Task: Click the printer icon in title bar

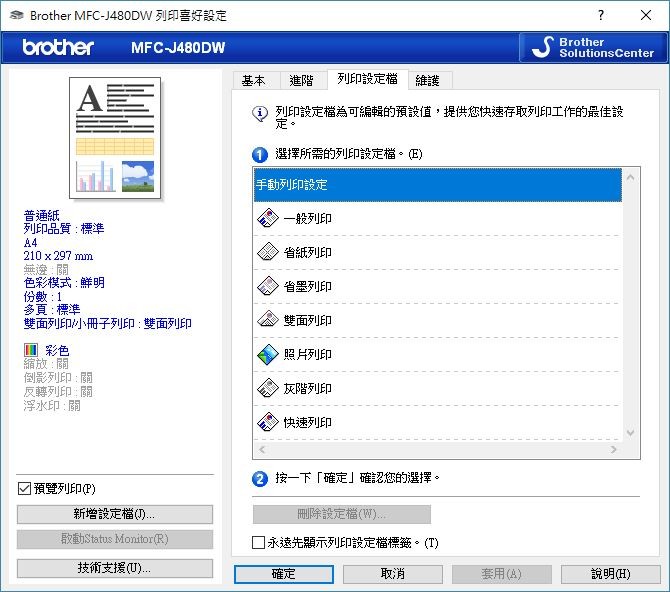Action: pos(16,15)
